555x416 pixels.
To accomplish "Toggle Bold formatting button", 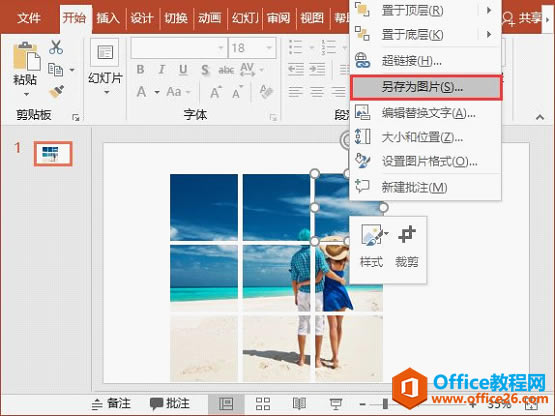I will coord(140,69).
